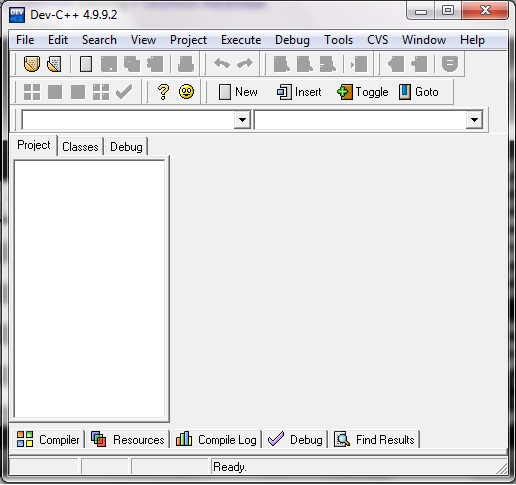Image resolution: width=516 pixels, height=485 pixels.
Task: Click the greyed-out Debug checkmark toolbar icon
Action: coord(124,92)
